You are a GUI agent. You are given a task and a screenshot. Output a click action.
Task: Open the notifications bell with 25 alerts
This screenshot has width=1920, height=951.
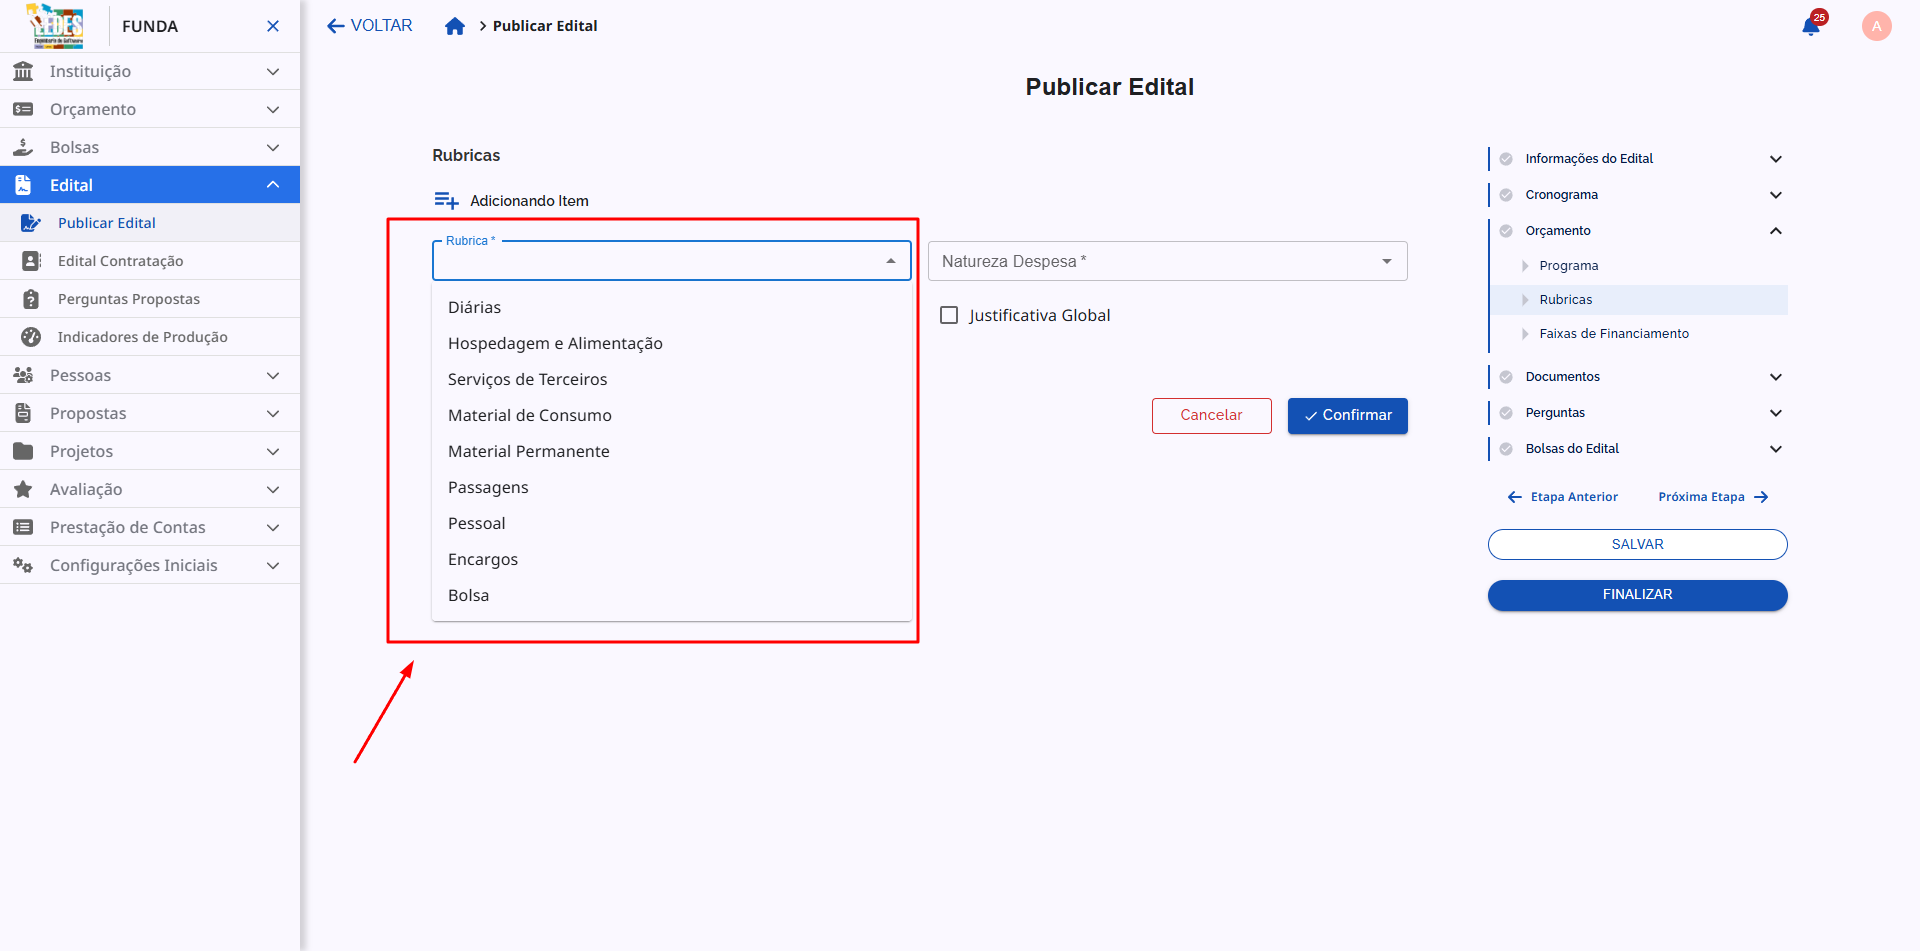[x=1811, y=26]
